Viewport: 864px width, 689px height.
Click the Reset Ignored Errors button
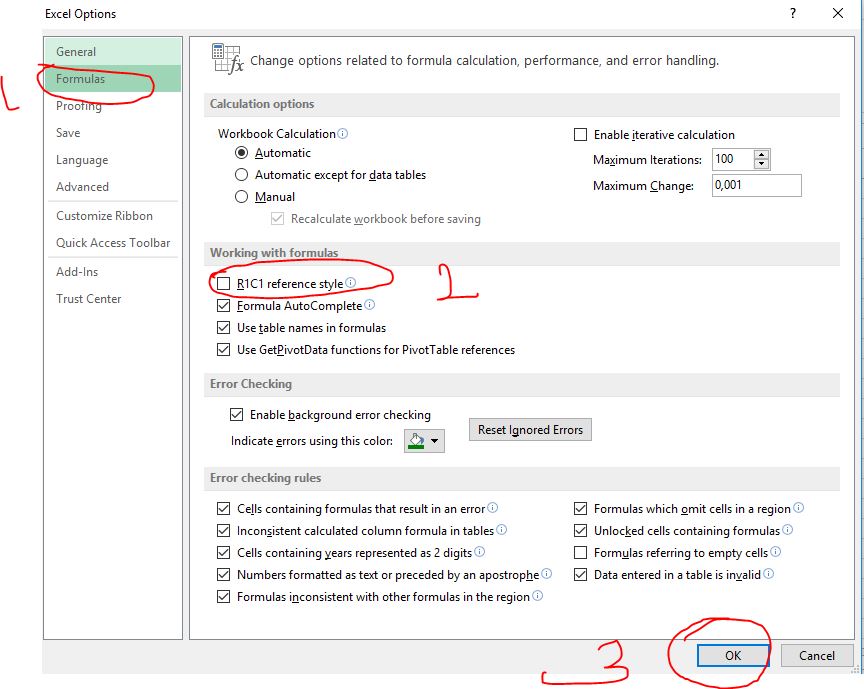[530, 429]
